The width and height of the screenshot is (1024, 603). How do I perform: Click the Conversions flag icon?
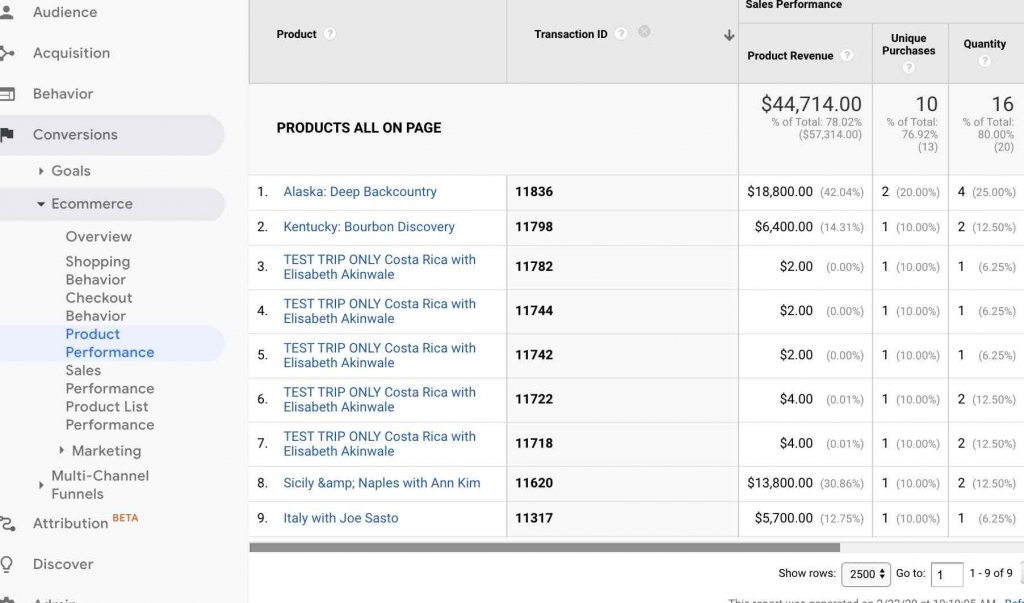(7, 135)
